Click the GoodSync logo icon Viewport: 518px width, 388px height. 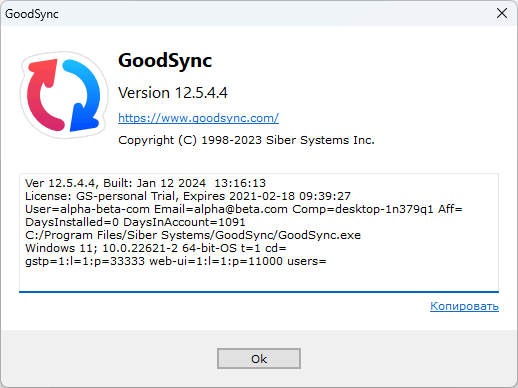pyautogui.click(x=64, y=95)
